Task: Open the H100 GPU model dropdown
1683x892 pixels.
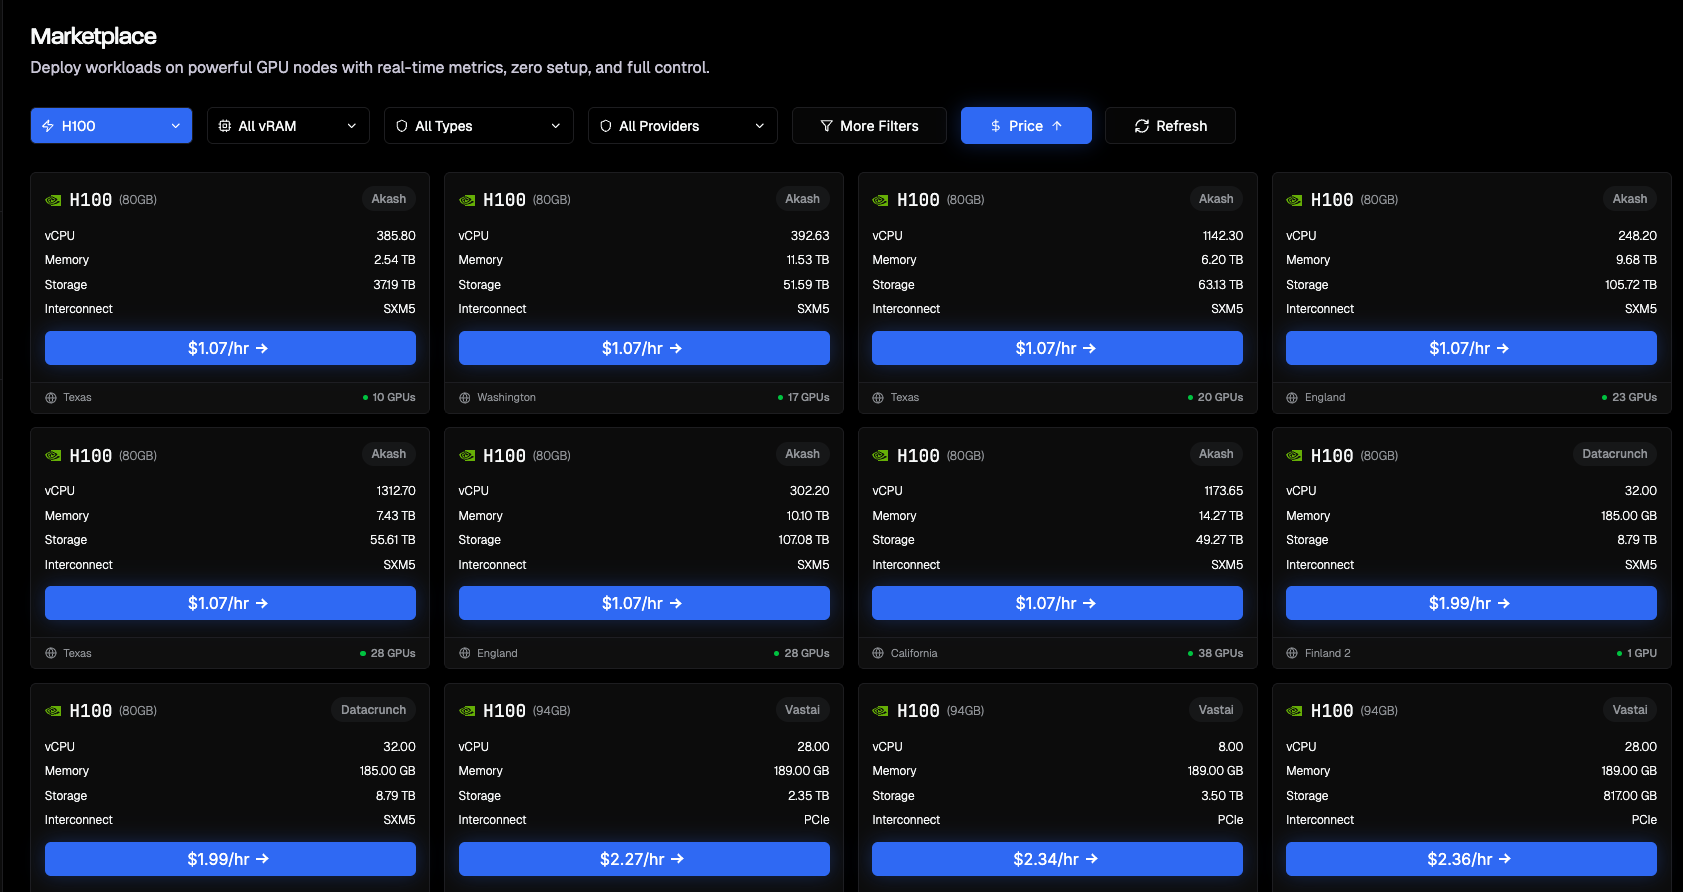Action: (x=111, y=126)
